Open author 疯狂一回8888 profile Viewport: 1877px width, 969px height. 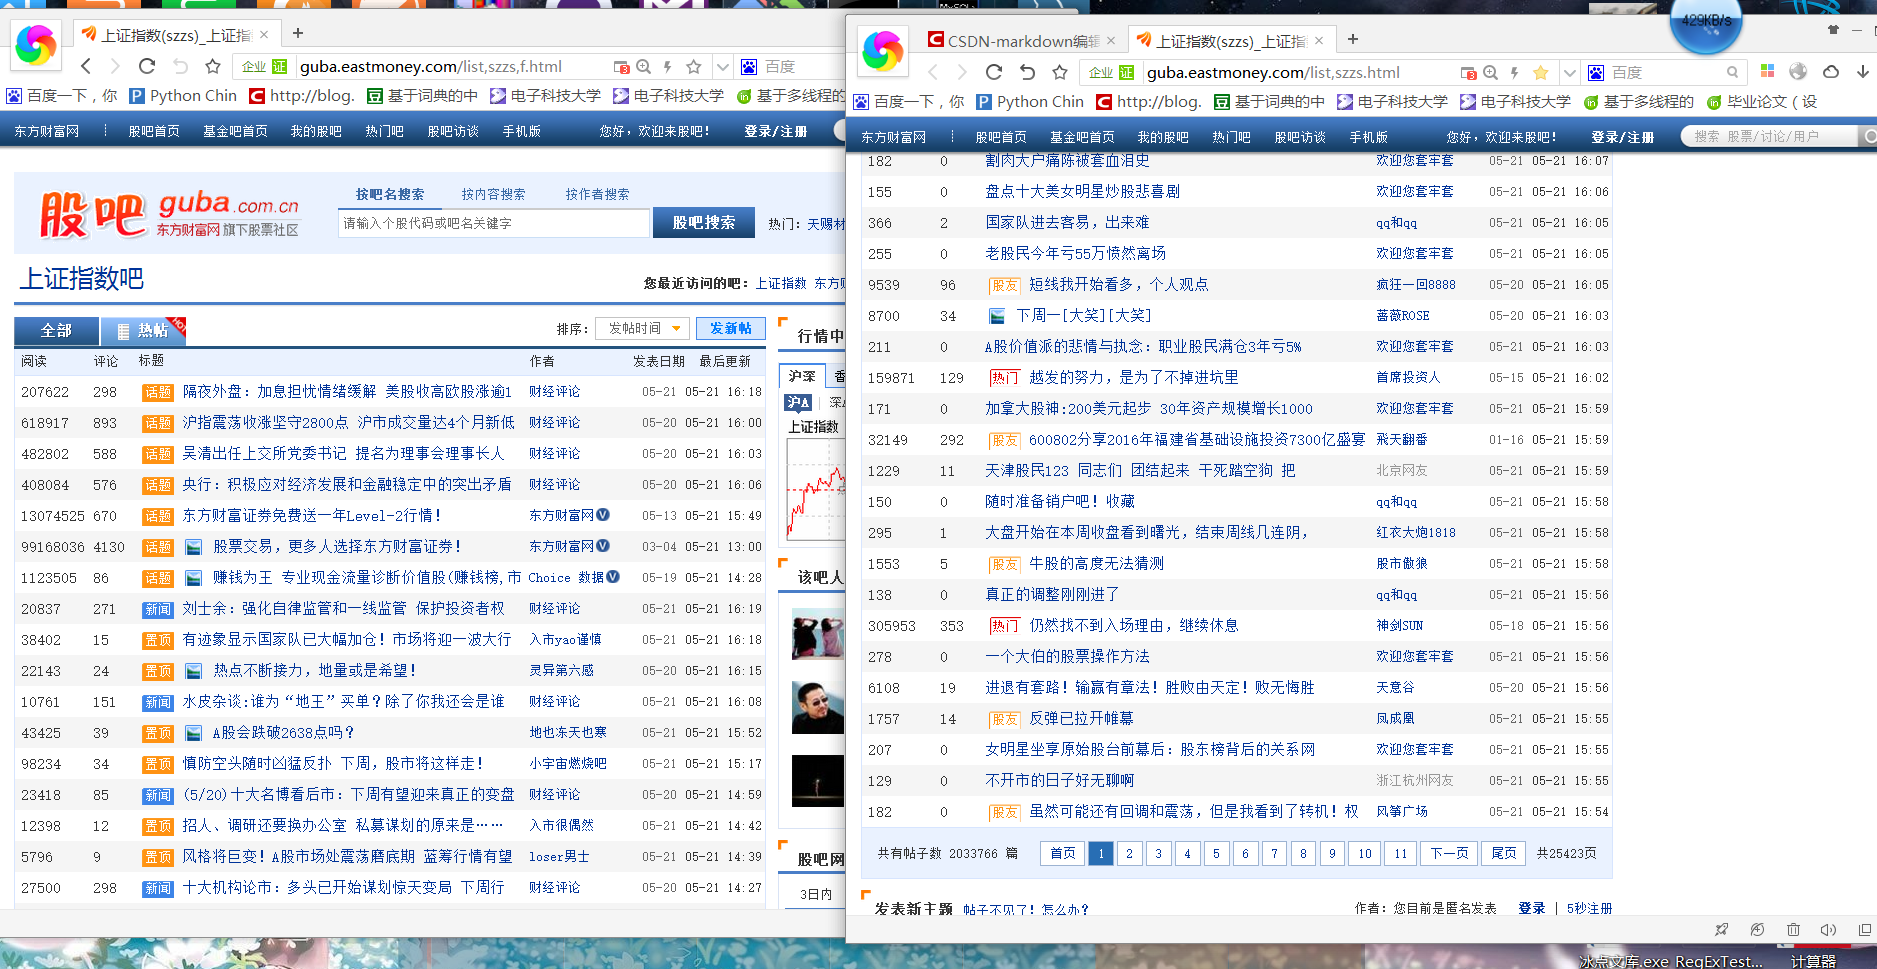click(x=1415, y=284)
